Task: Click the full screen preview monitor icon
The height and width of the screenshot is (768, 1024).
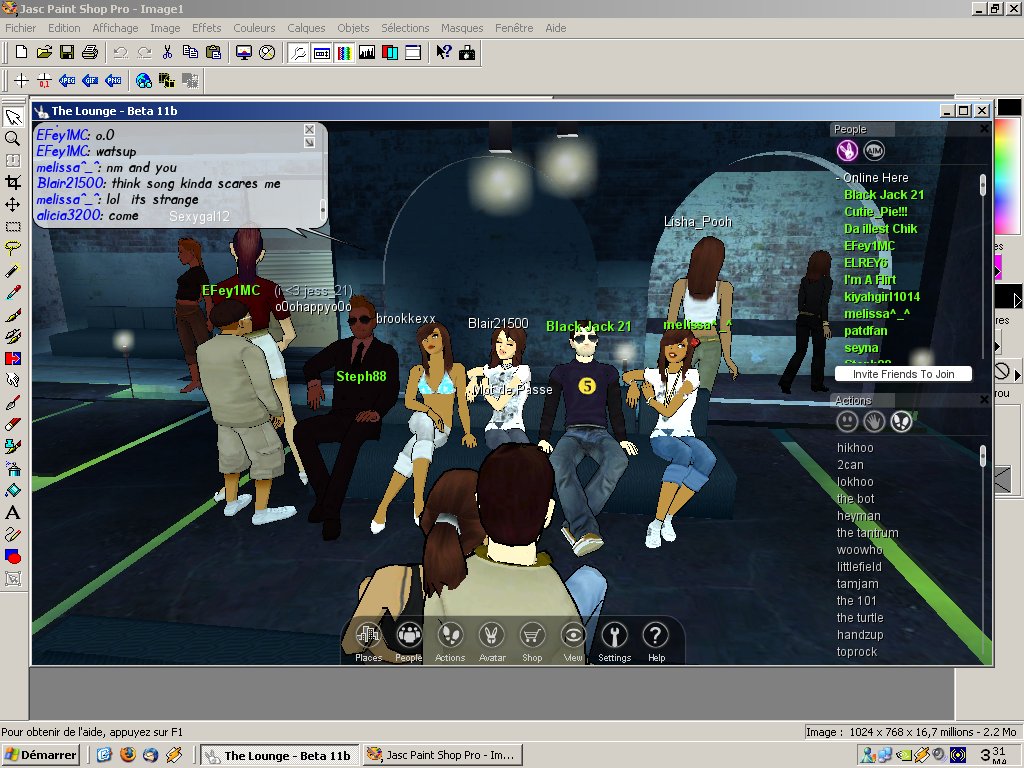Action: [244, 52]
